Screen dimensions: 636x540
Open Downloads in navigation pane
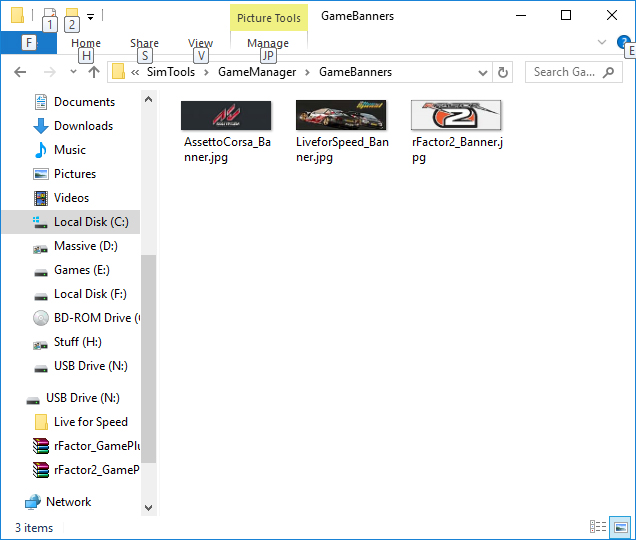coord(83,126)
